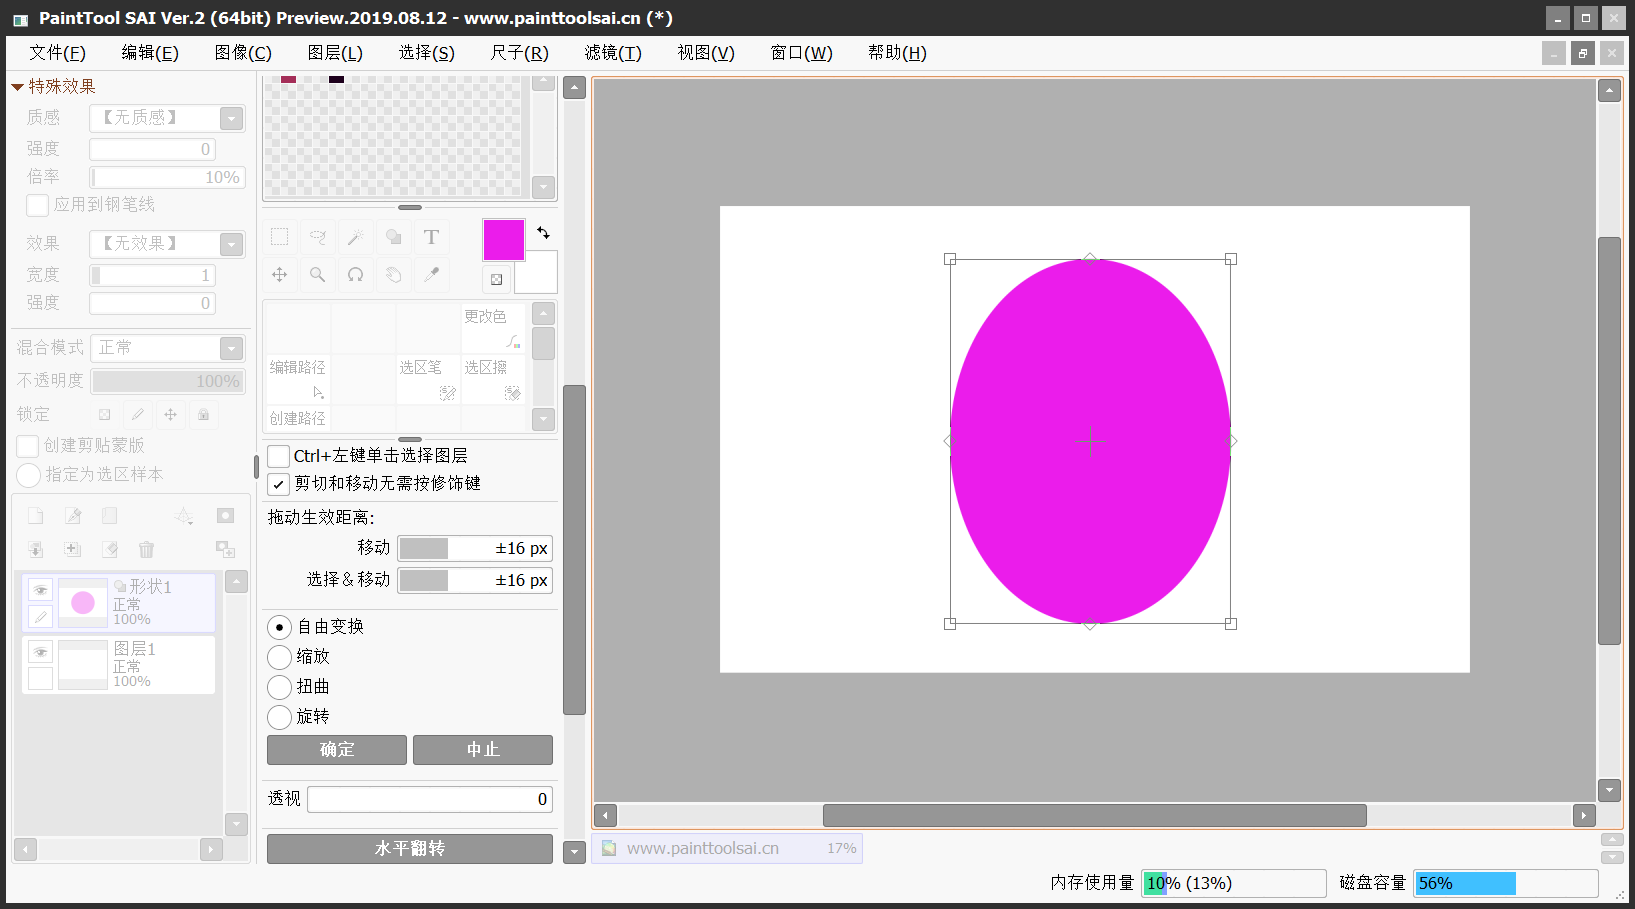Collapse the 特殊效果 section
The height and width of the screenshot is (909, 1635).
17,87
